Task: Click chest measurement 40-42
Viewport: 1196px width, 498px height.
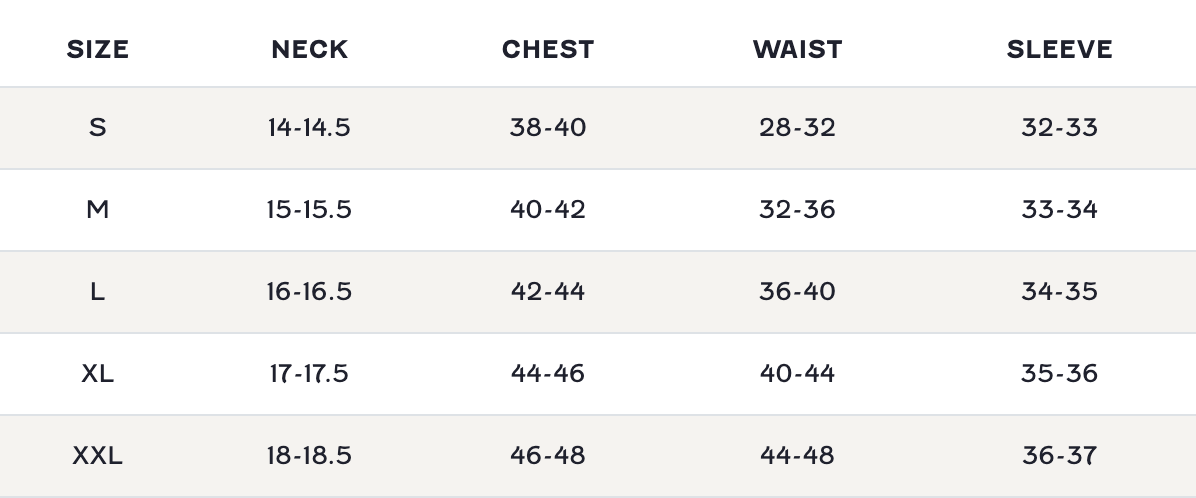Action: coord(548,210)
